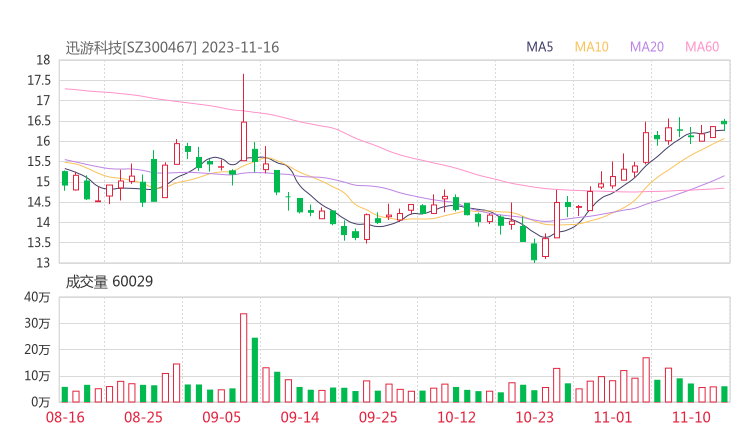Toggle the MA20 moving average legend
Image resolution: width=740 pixels, height=440 pixels.
pos(647,47)
